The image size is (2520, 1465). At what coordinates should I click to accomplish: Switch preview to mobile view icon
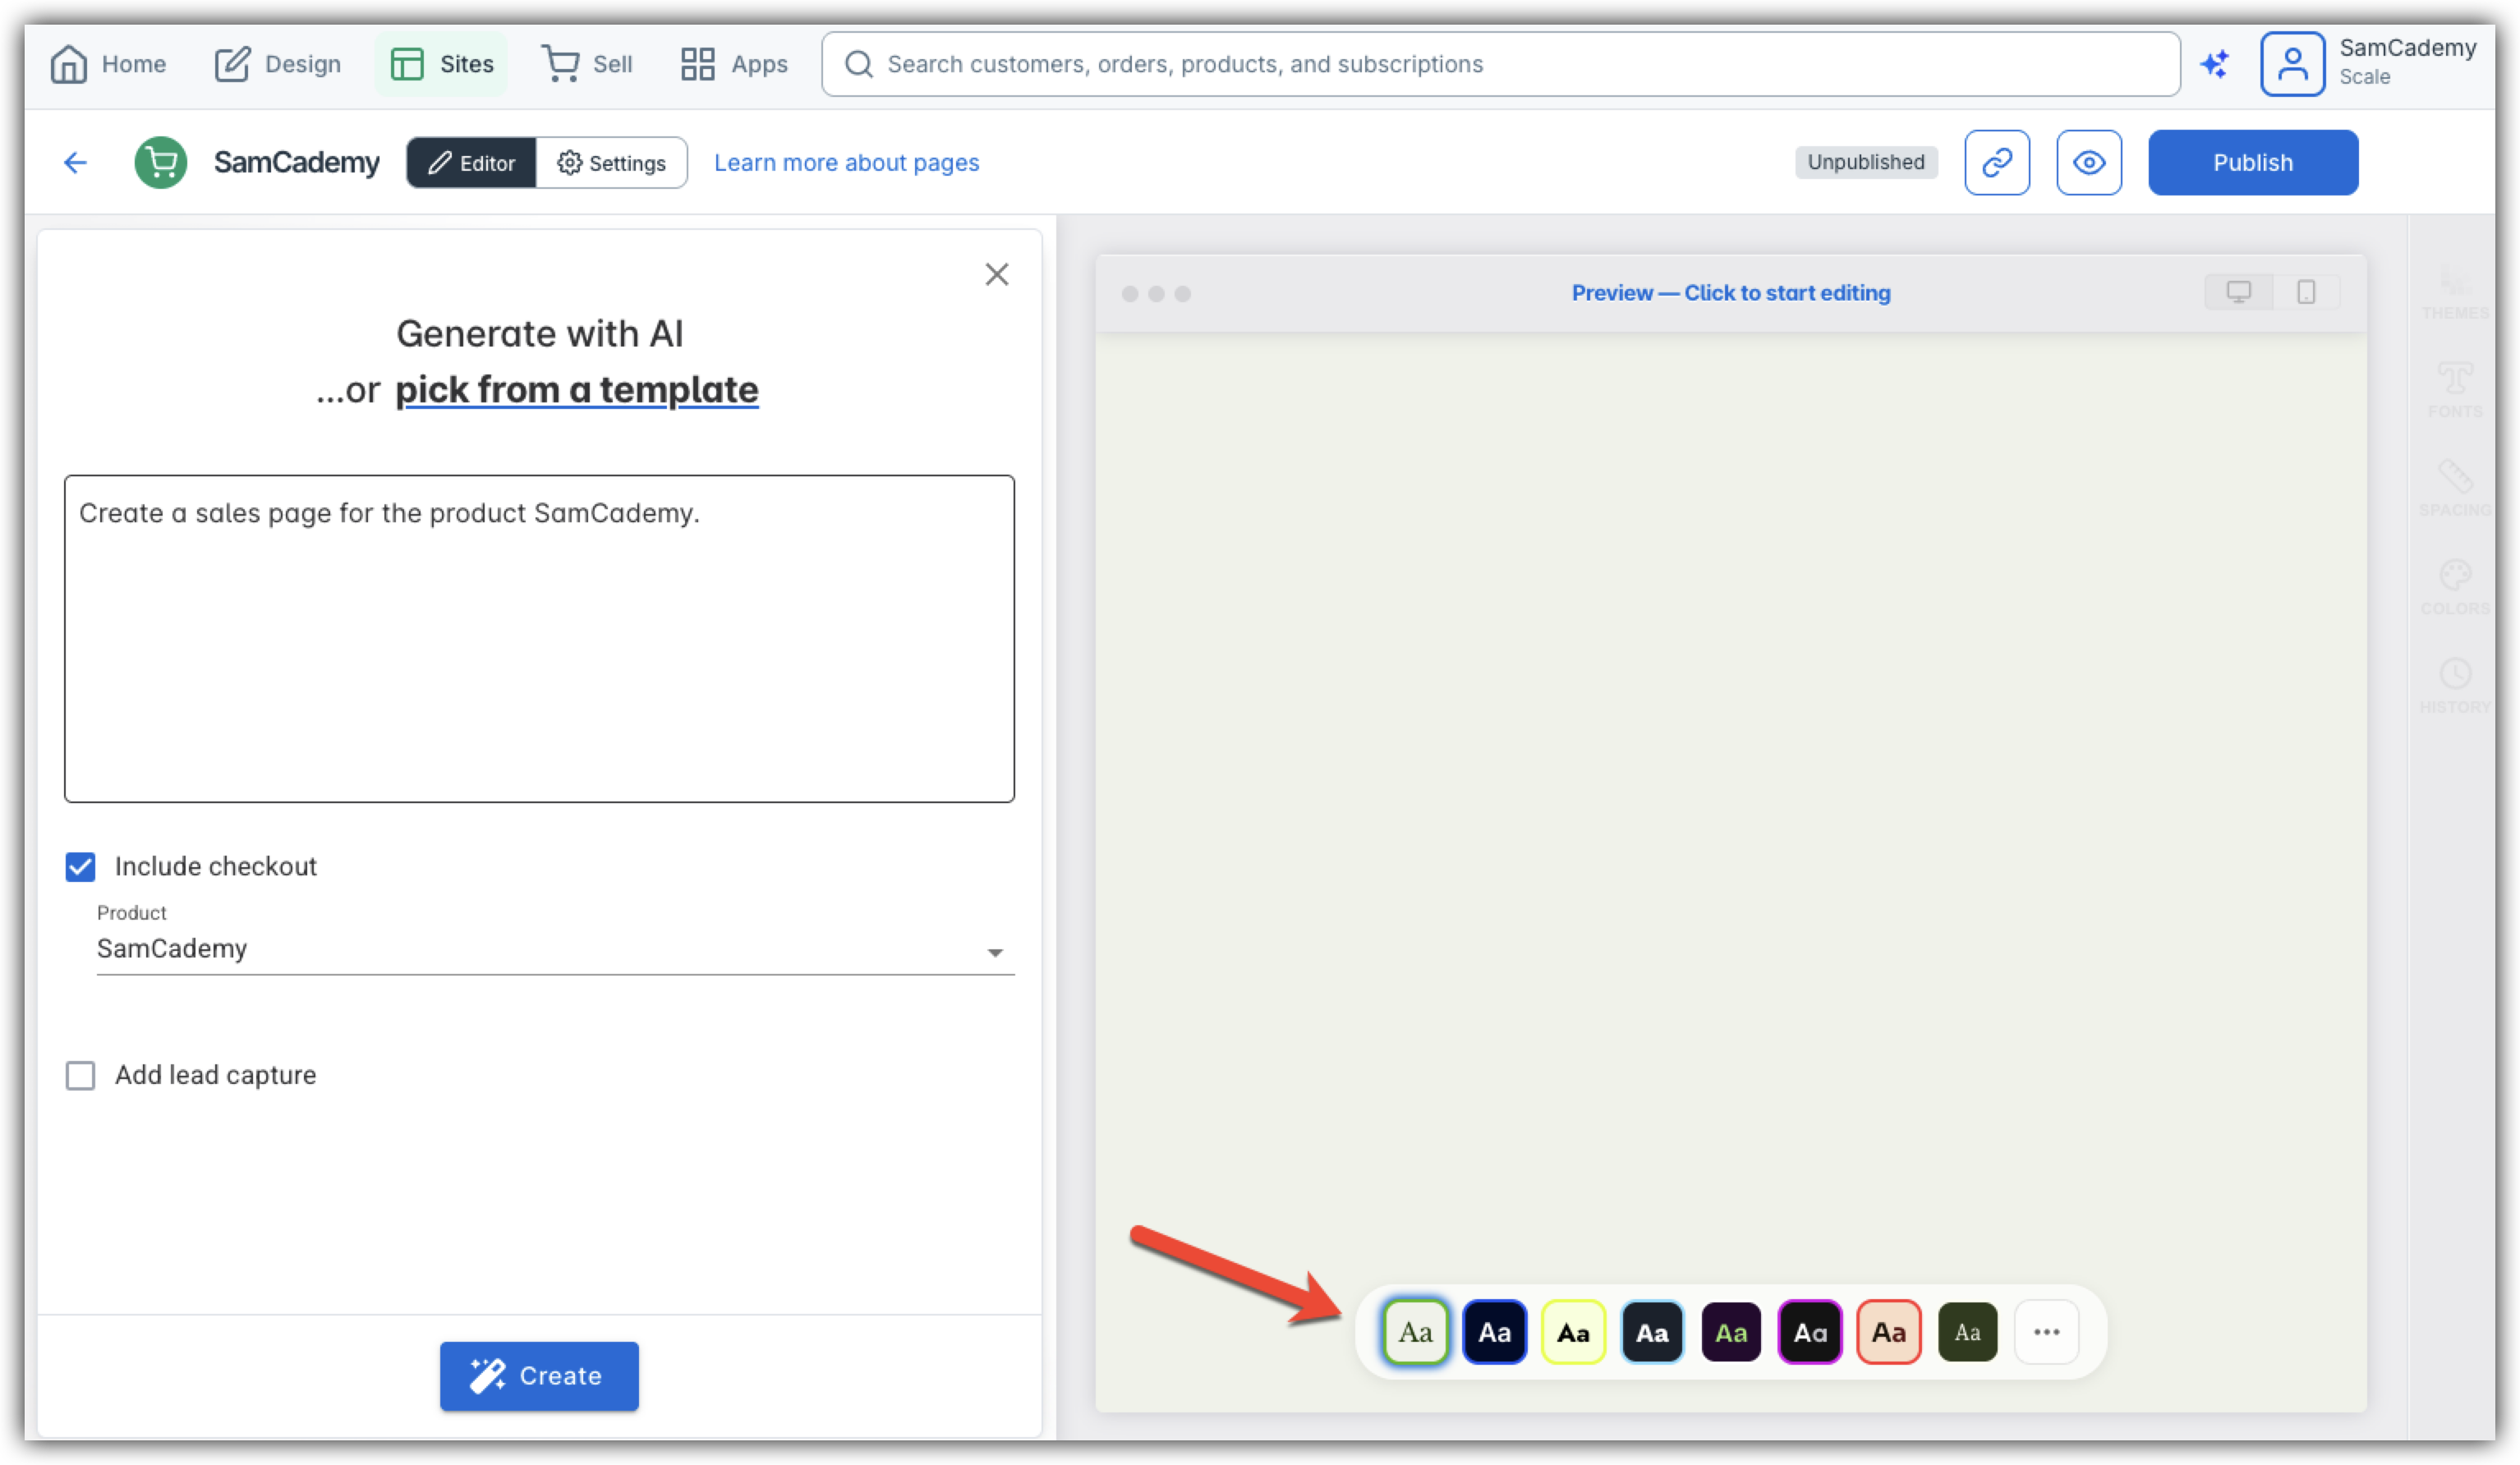(2306, 292)
